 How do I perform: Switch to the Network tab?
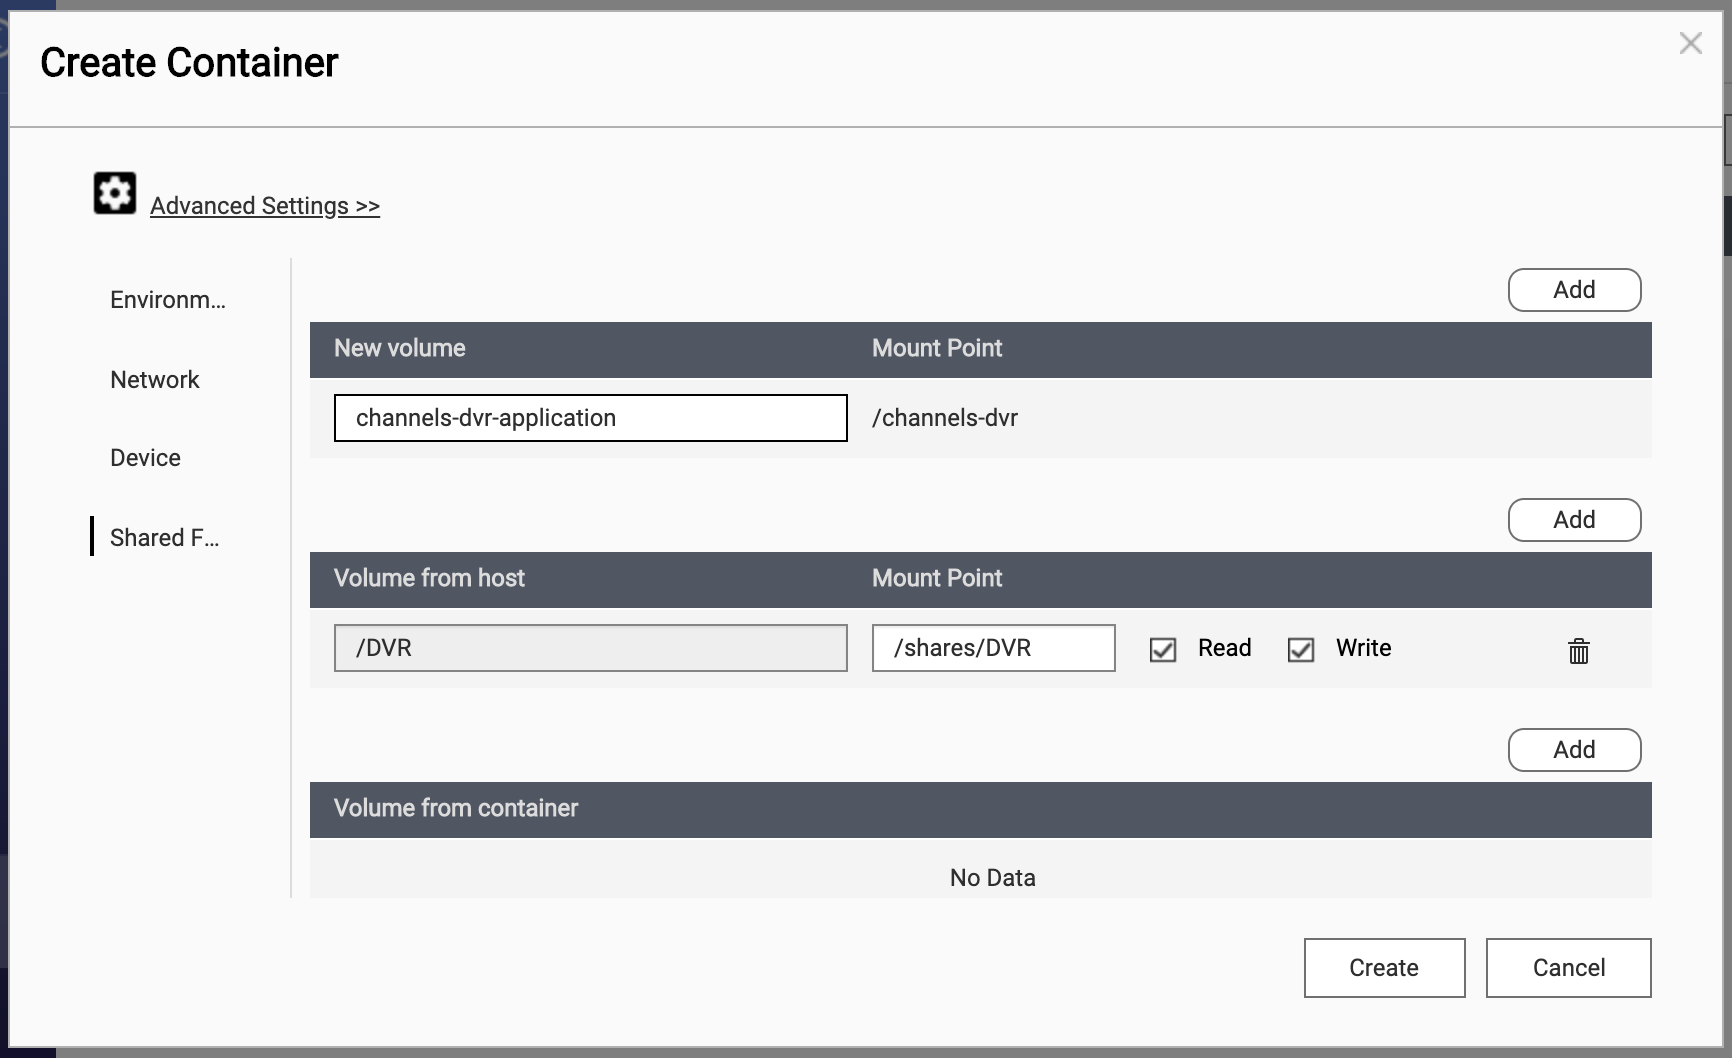click(155, 380)
